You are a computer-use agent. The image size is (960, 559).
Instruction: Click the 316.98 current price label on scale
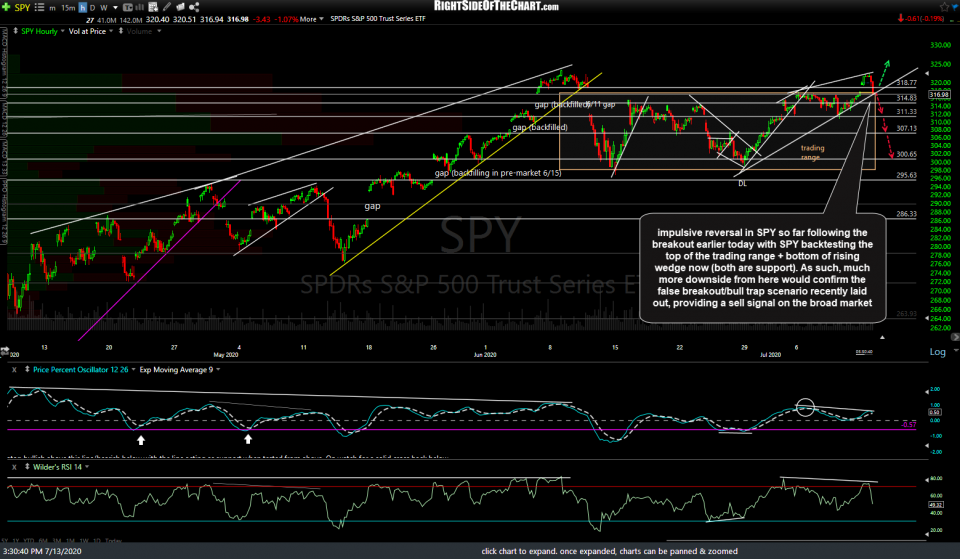pos(939,94)
